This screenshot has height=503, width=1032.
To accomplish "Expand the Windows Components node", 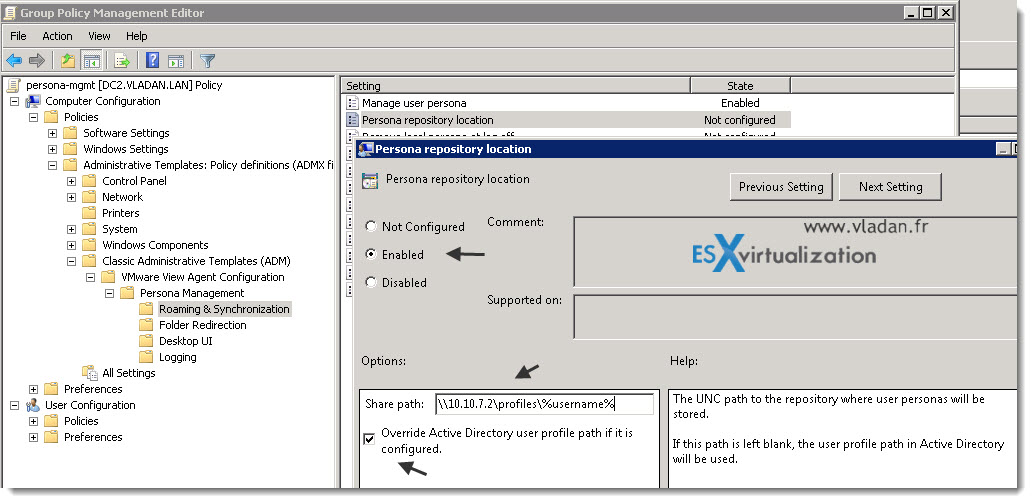I will 72,245.
